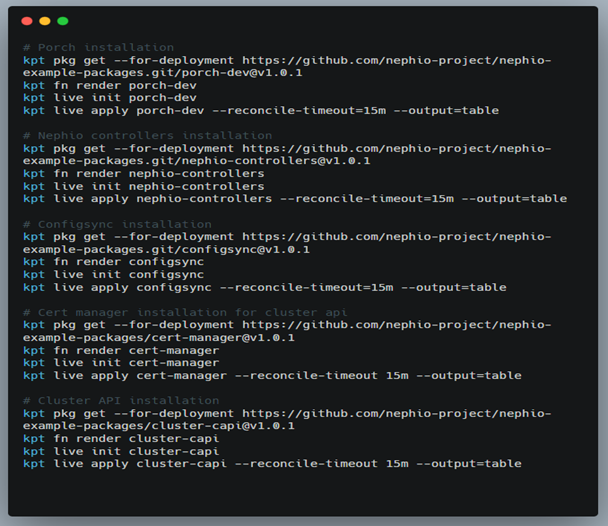Viewport: 608px width, 526px height.
Task: Click 'kpt live apply cluster-capi' command line
Action: click(272, 464)
